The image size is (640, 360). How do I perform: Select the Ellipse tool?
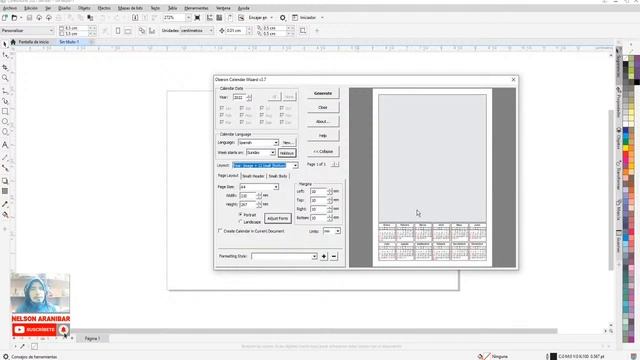click(5, 122)
